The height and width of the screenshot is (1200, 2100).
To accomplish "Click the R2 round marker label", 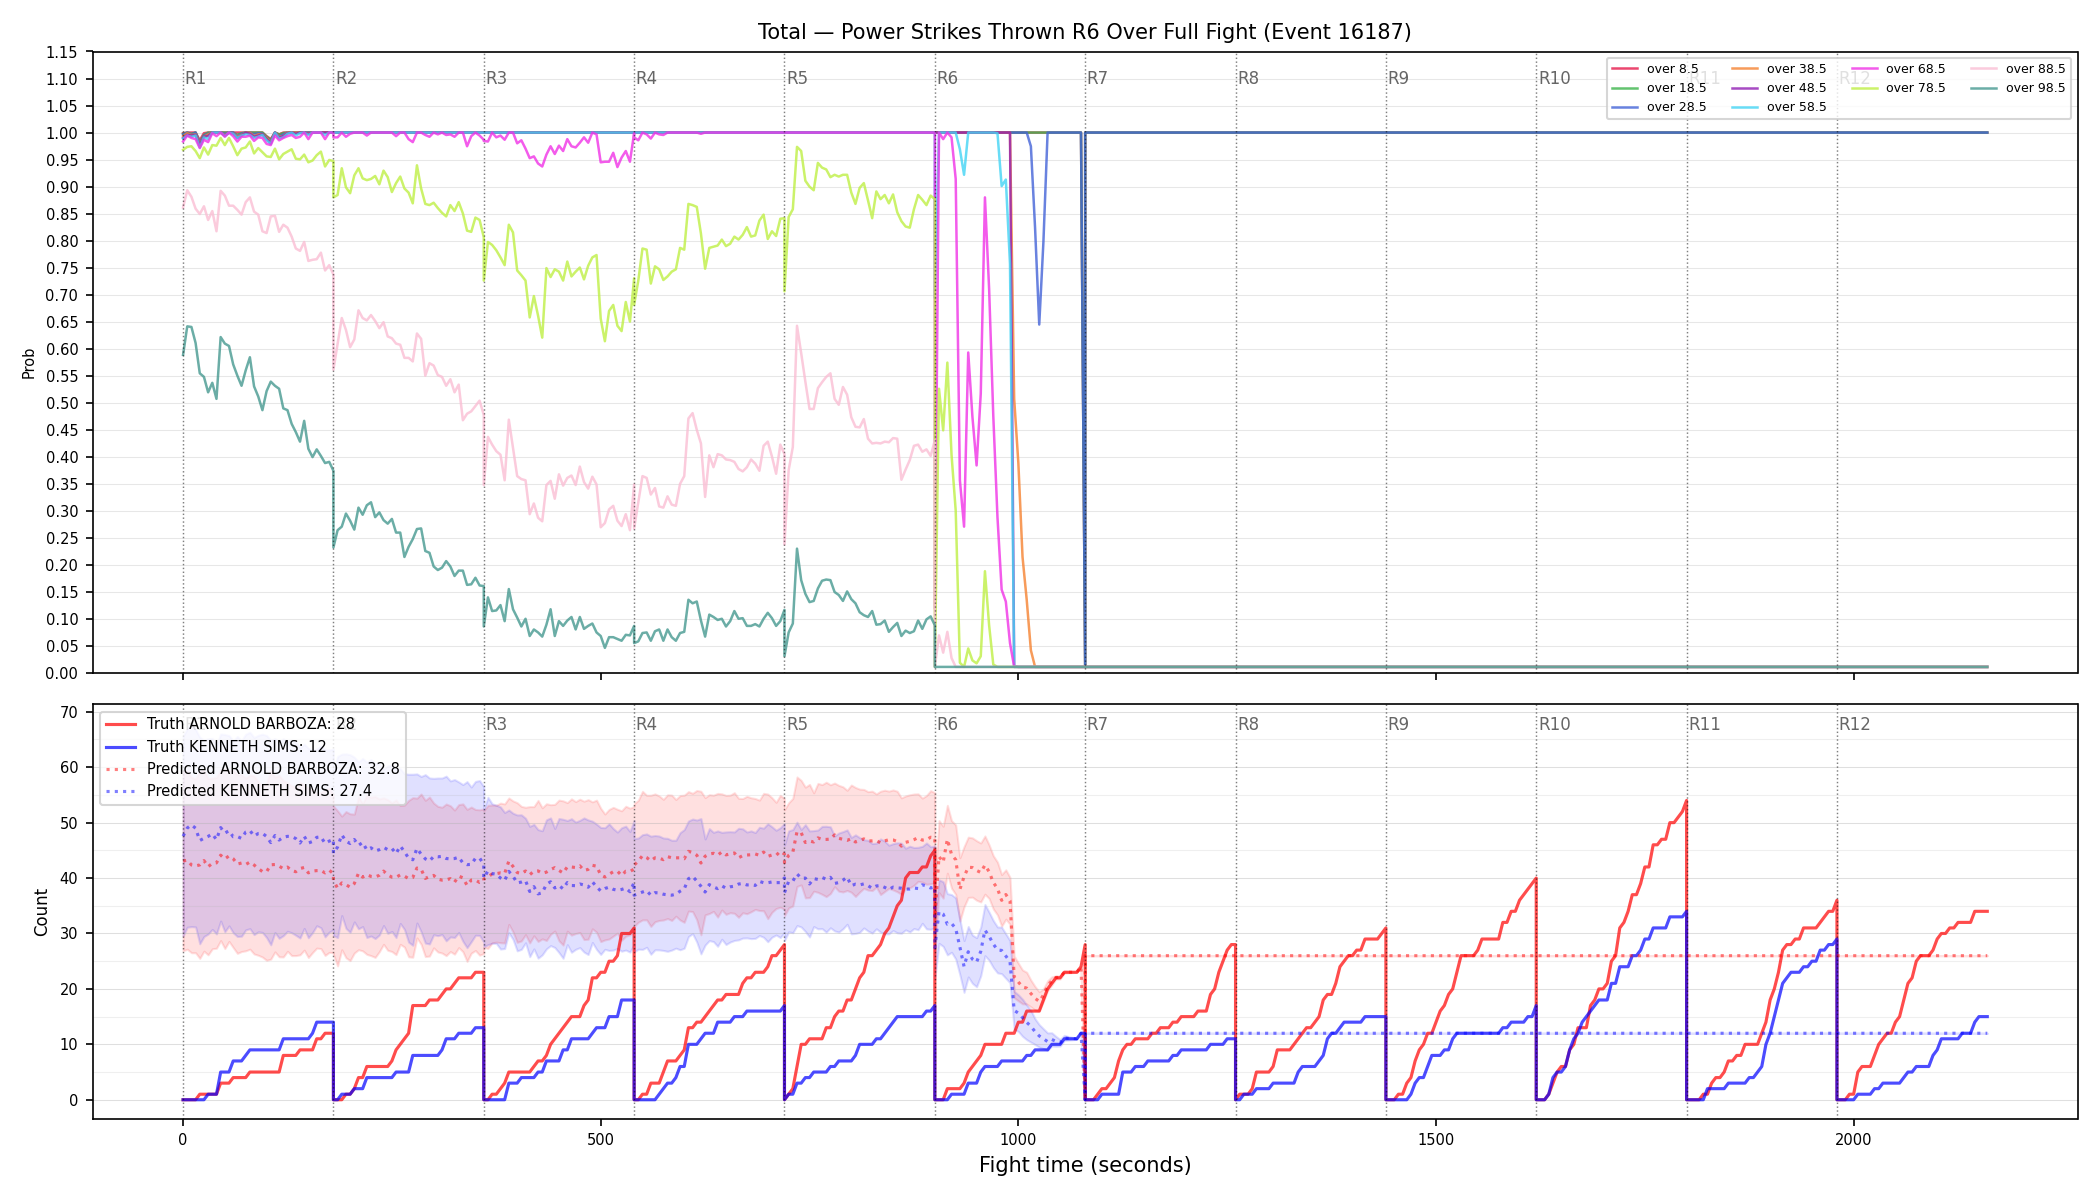I will tap(346, 78).
